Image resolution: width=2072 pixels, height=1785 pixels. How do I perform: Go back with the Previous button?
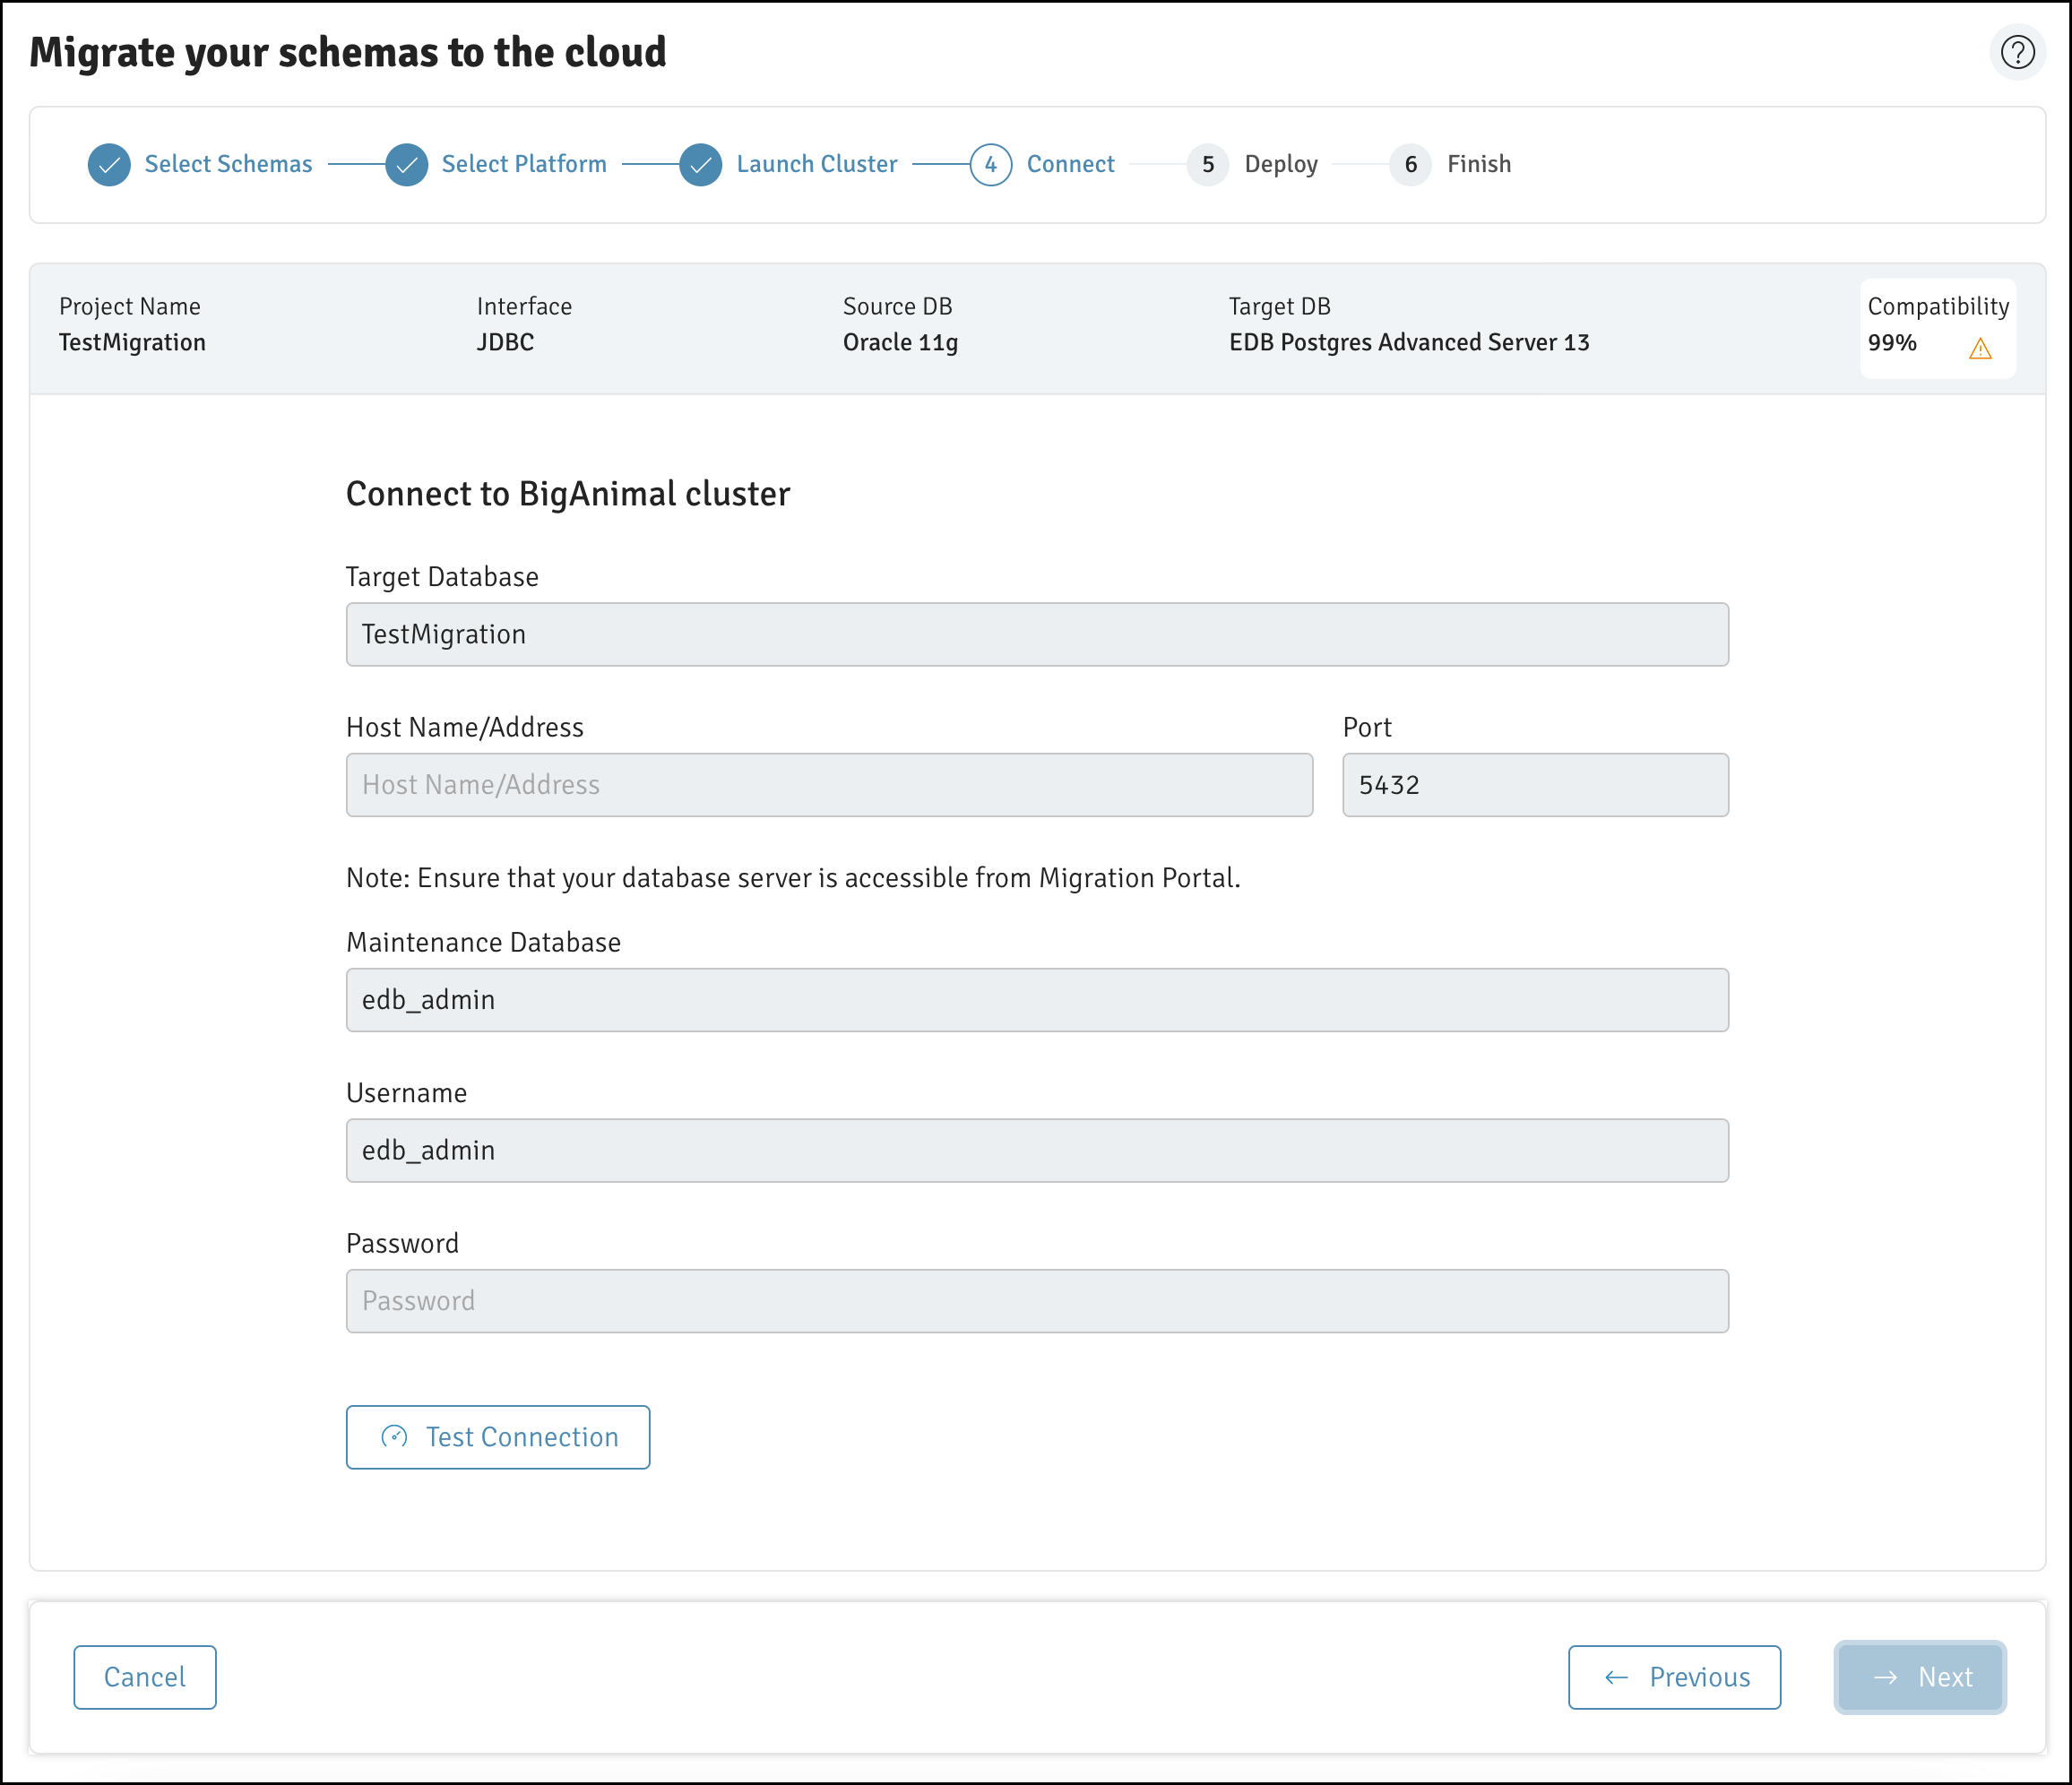click(1674, 1677)
